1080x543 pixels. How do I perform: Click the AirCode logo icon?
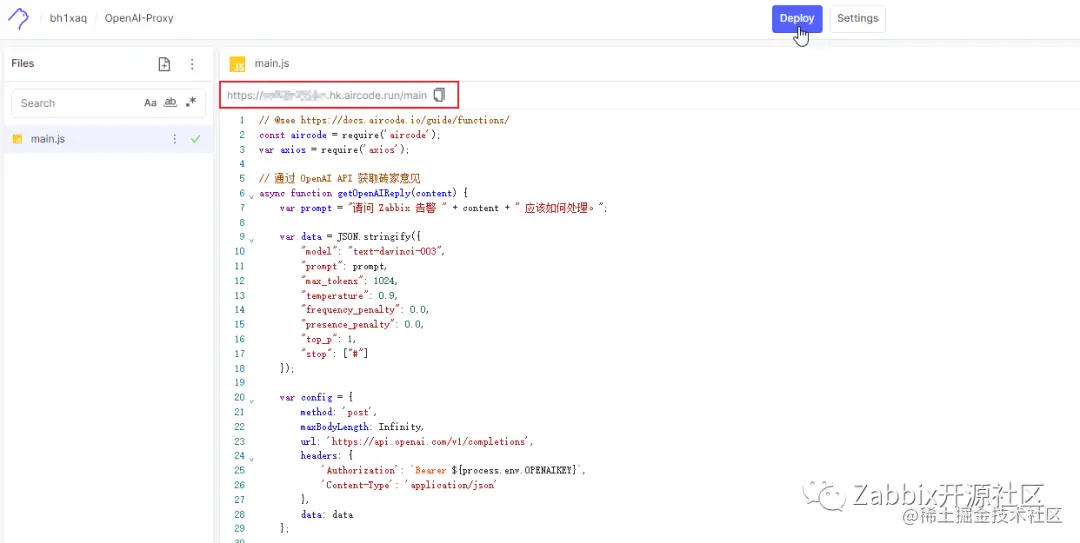pos(18,19)
